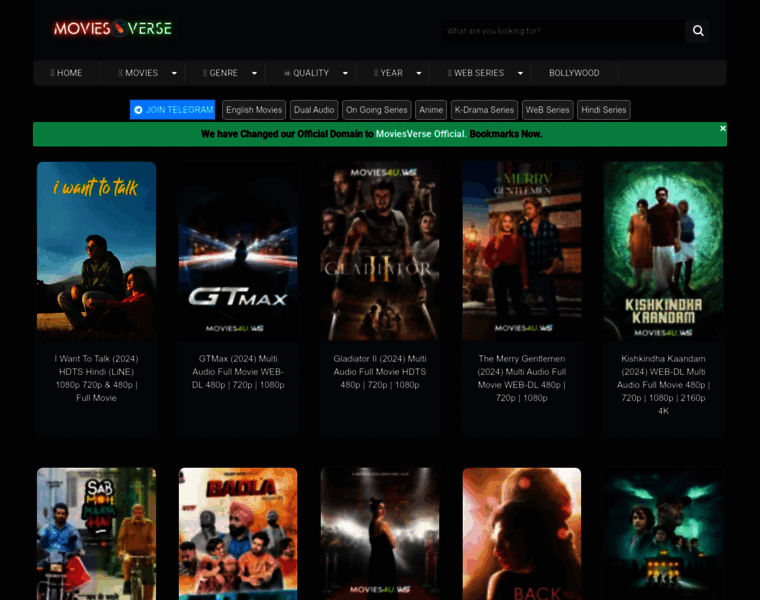
Task: Open the Kishkindha Kaandam poster
Action: [x=663, y=251]
